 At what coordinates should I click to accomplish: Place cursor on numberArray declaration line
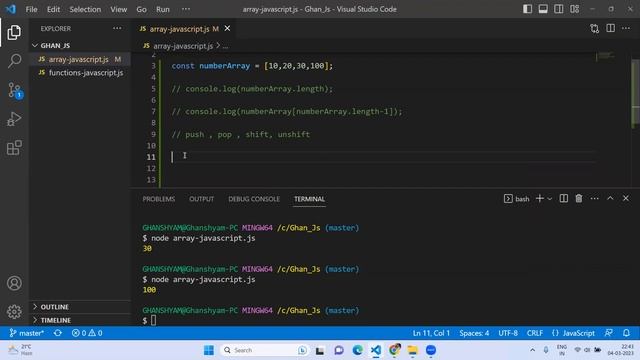(252, 66)
